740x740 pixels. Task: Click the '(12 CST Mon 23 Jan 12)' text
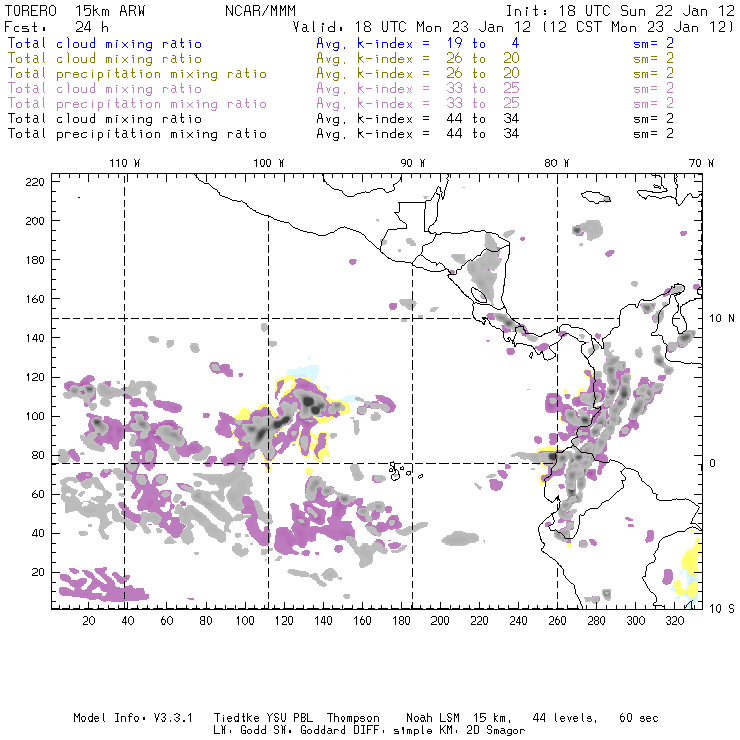point(638,27)
